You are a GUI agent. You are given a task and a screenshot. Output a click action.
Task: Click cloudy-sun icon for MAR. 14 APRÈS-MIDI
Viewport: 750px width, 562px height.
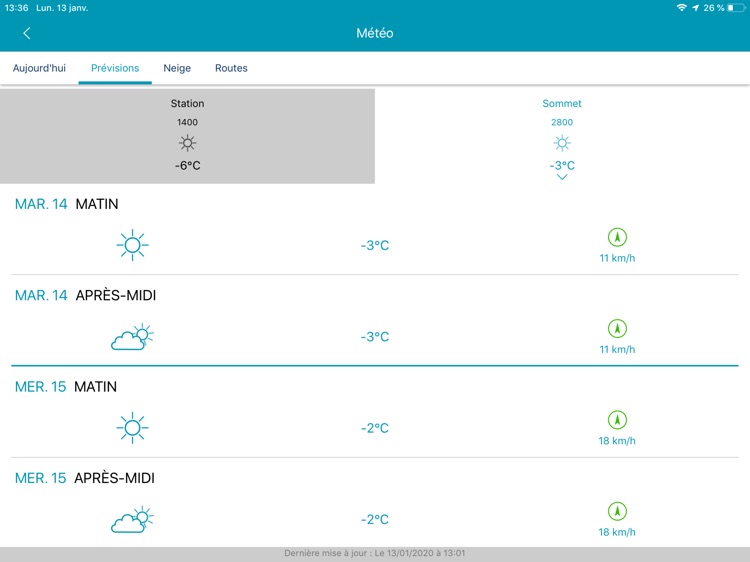(132, 337)
